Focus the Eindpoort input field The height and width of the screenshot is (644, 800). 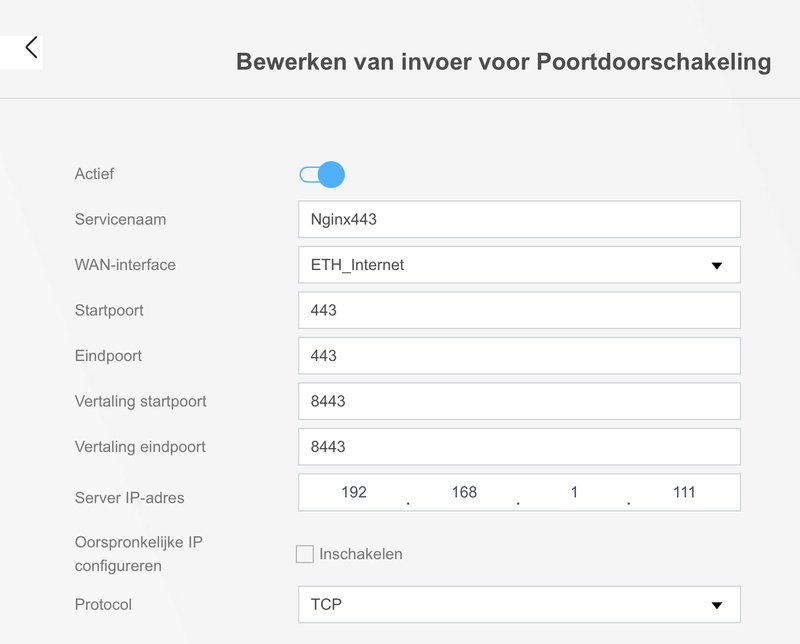coord(519,355)
